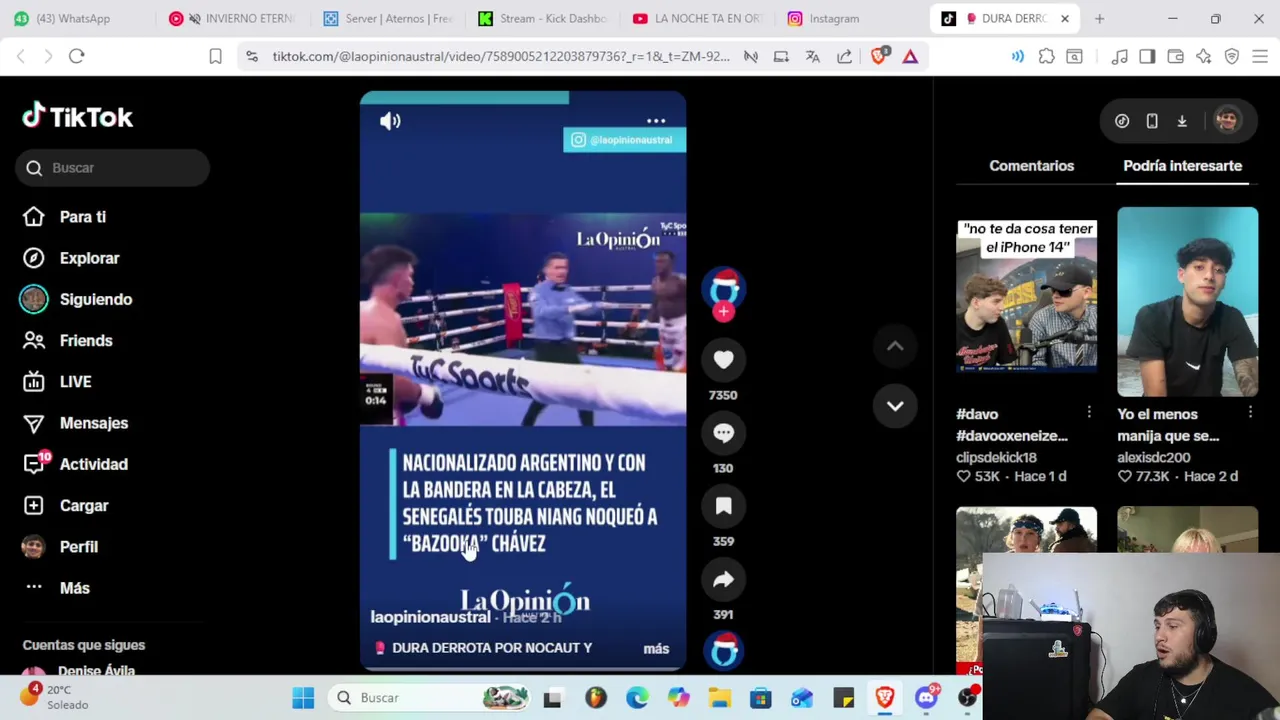
Task: Open the Leo AI sparkle icon
Action: 1203,57
